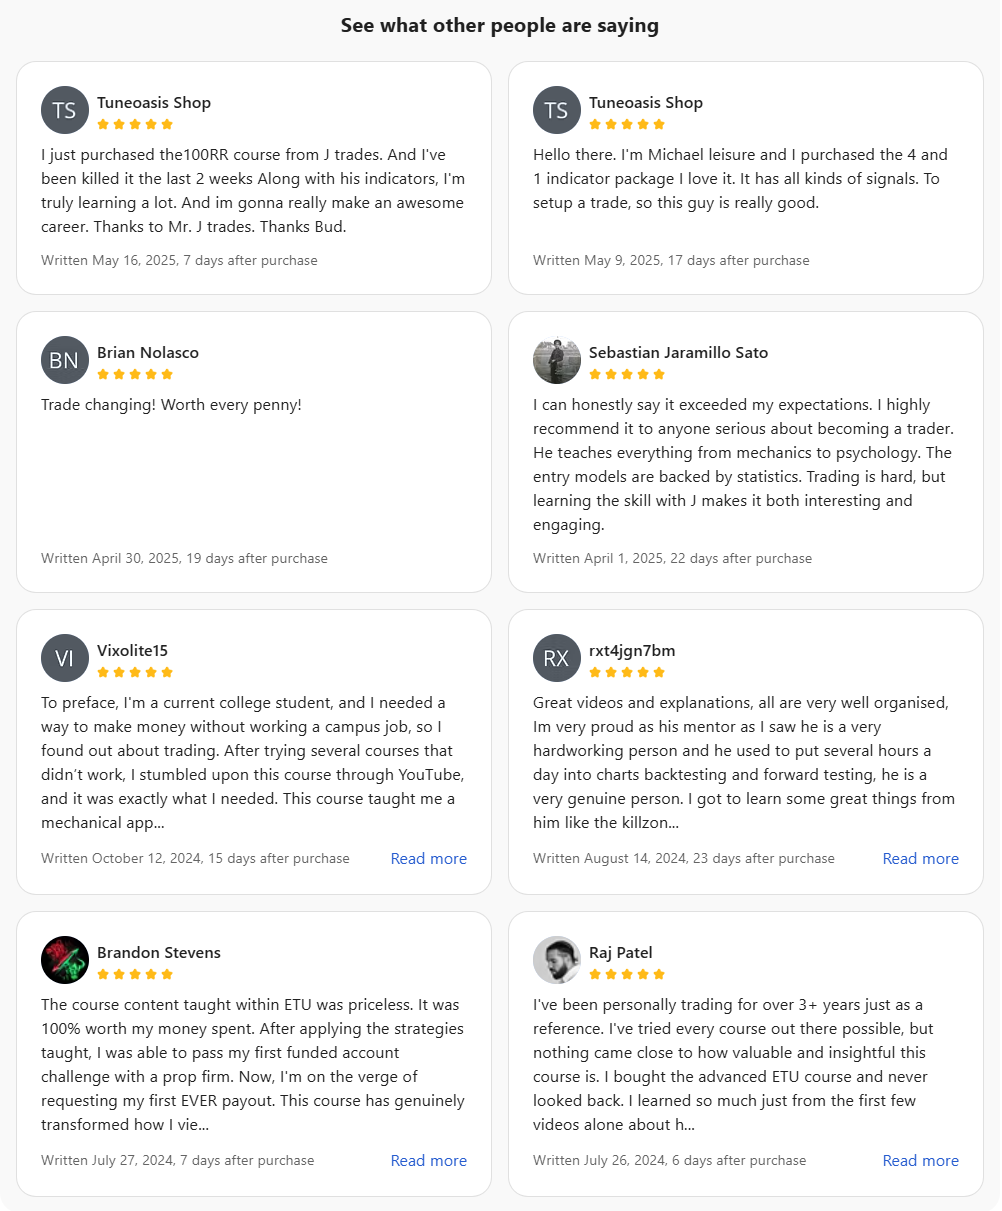The width and height of the screenshot is (1002, 1211).
Task: Click star rating under Brian Nolasco
Action: [x=135, y=374]
